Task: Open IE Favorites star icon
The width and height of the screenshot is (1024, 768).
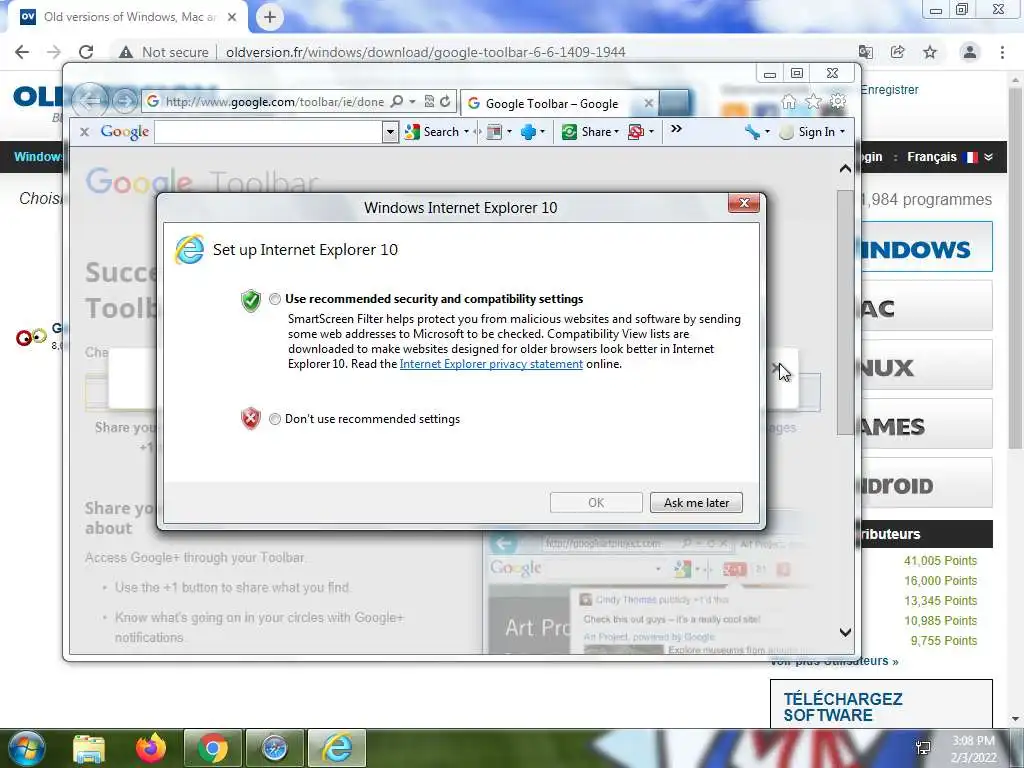Action: (x=813, y=102)
